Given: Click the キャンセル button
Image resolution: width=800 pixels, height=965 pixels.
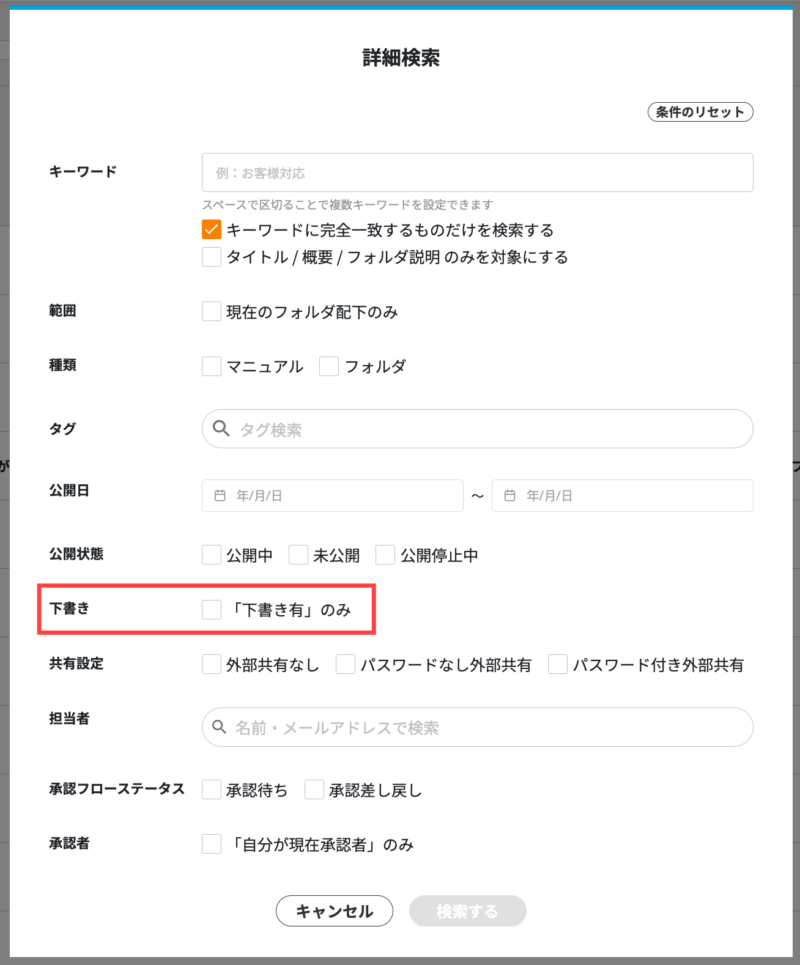Looking at the screenshot, I should point(334,911).
